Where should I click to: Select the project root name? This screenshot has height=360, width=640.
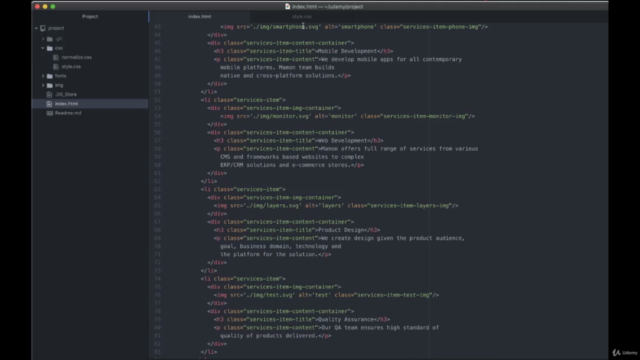pos(56,28)
